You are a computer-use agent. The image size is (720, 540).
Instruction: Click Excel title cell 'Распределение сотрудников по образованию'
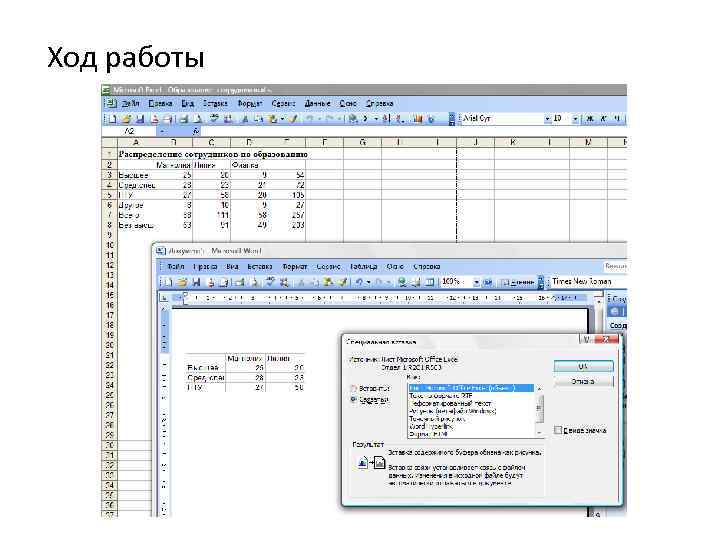[x=213, y=154]
